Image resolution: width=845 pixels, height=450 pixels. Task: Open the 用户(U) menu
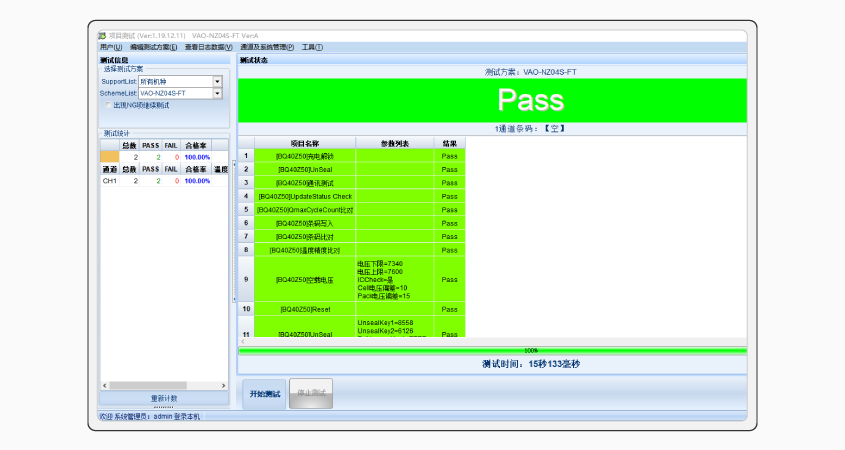(x=111, y=47)
